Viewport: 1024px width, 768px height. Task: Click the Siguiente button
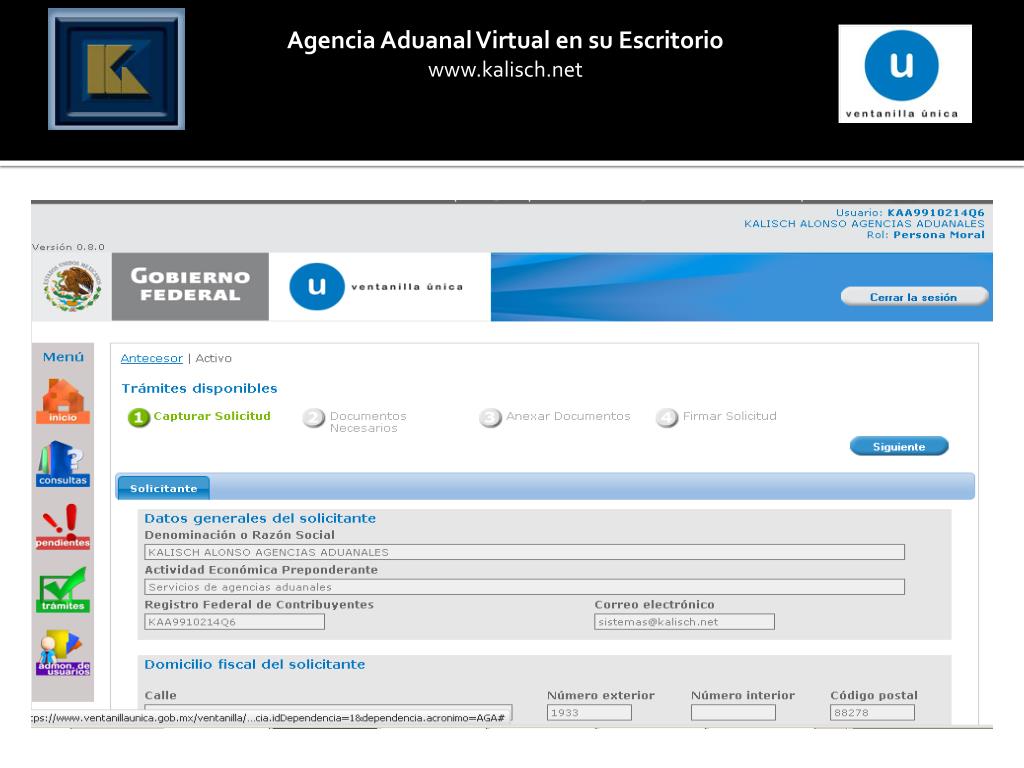[x=899, y=447]
